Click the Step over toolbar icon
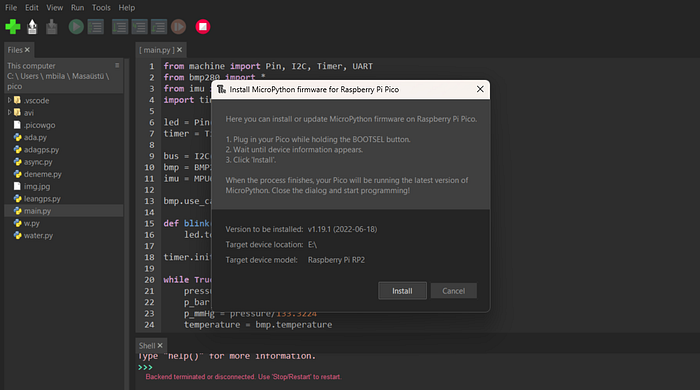Viewport: 700px width, 390px height. pyautogui.click(x=120, y=27)
